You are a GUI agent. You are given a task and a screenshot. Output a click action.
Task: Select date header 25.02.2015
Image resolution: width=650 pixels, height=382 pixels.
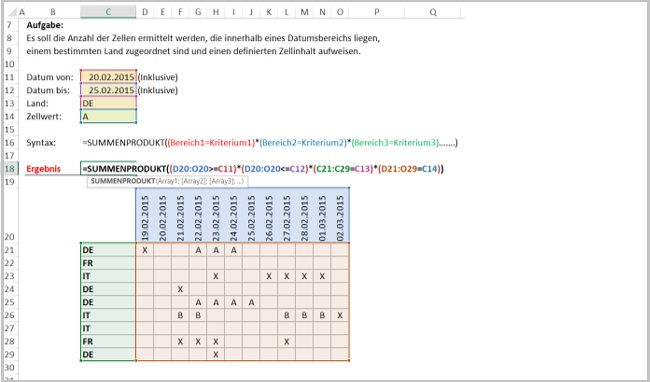pos(251,215)
